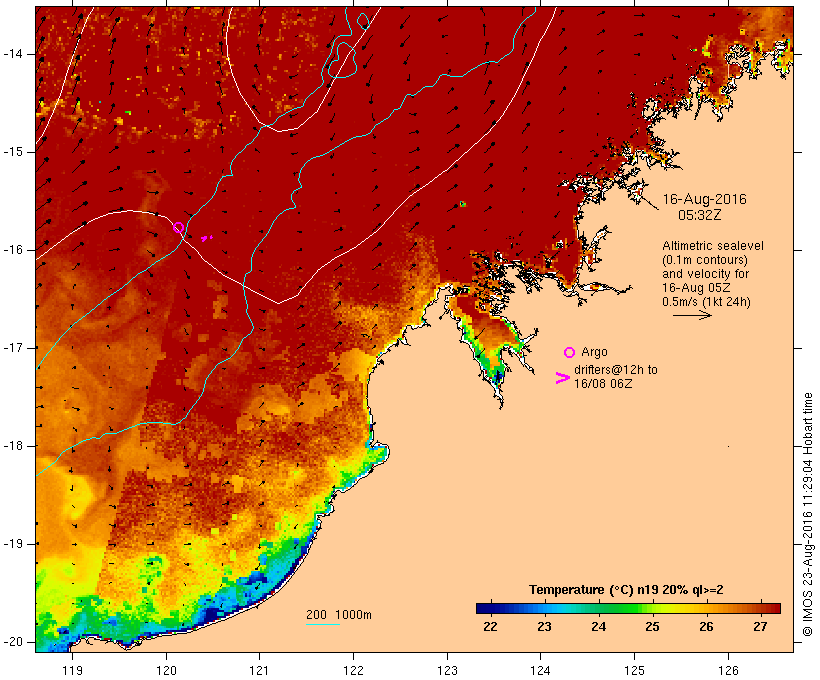The width and height of the screenshot is (820, 680).
Task: Click the color bar label '22'
Action: (x=490, y=626)
